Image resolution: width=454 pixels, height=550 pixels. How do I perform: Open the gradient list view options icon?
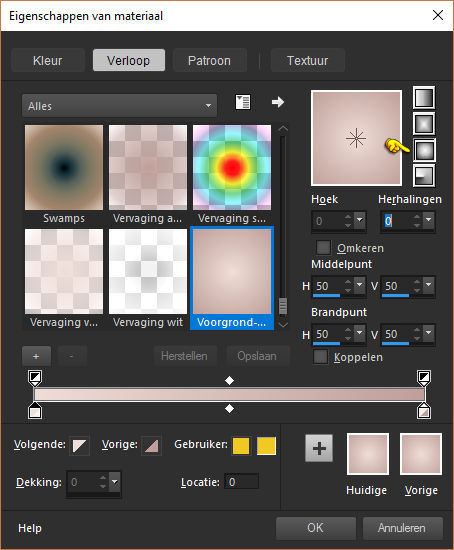click(x=243, y=102)
